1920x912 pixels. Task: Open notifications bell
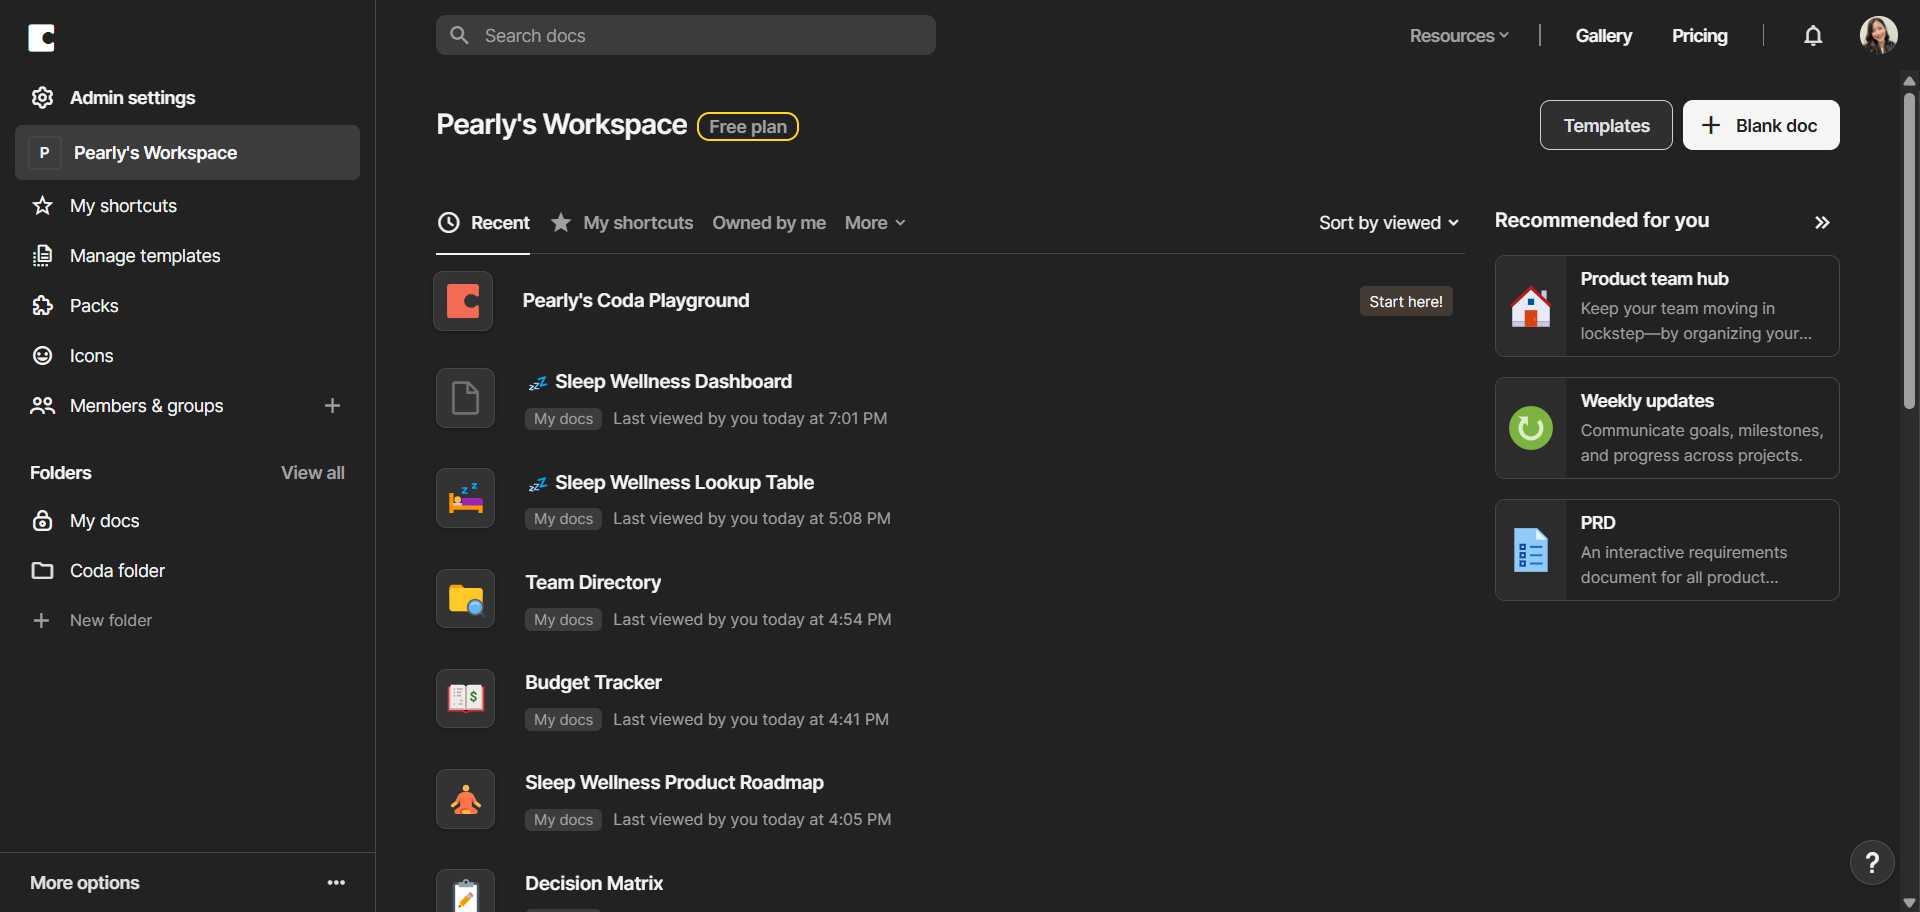point(1813,36)
